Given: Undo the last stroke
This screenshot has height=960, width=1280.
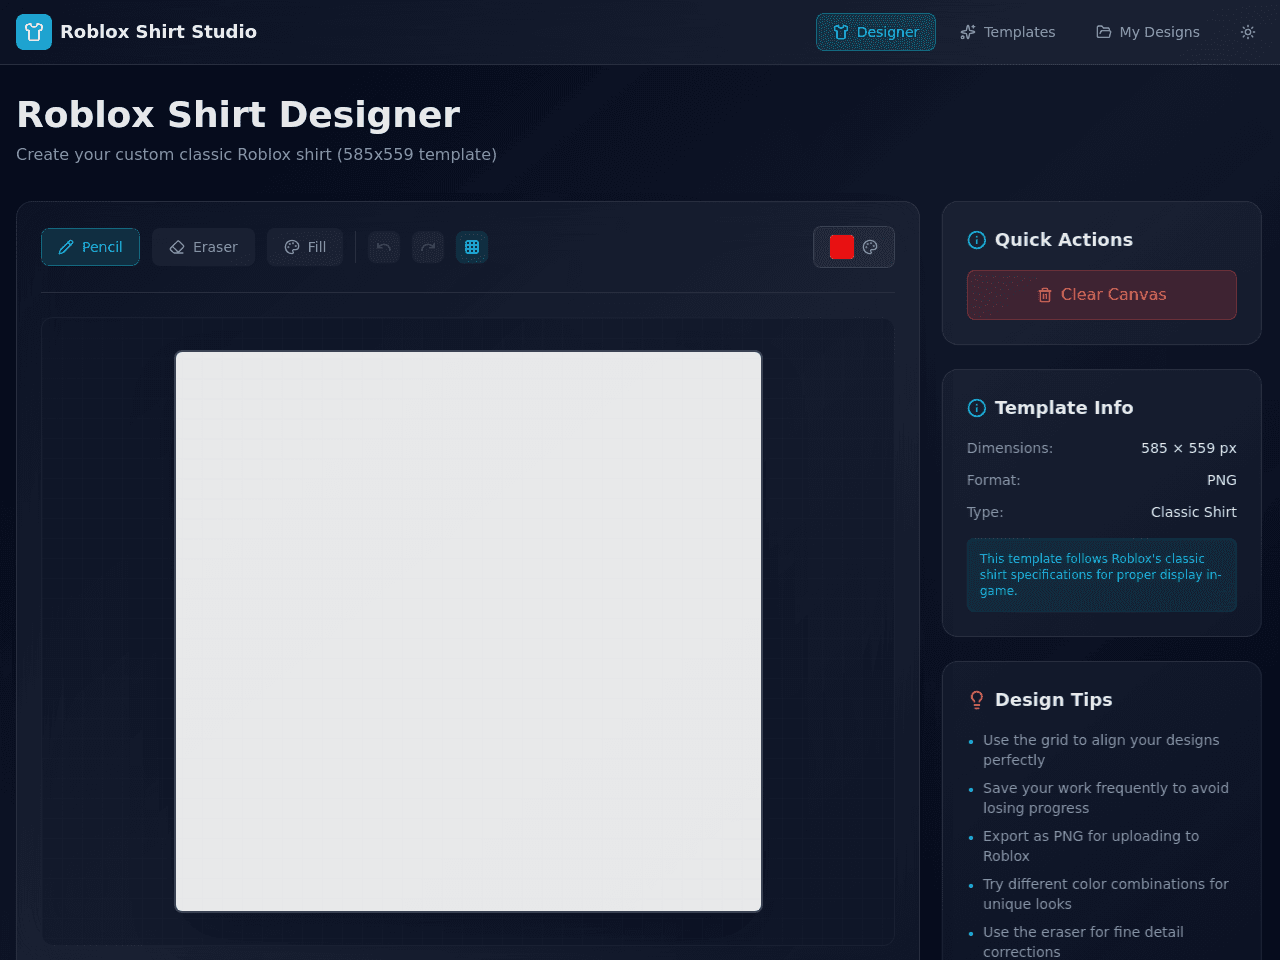Looking at the screenshot, I should point(384,247).
